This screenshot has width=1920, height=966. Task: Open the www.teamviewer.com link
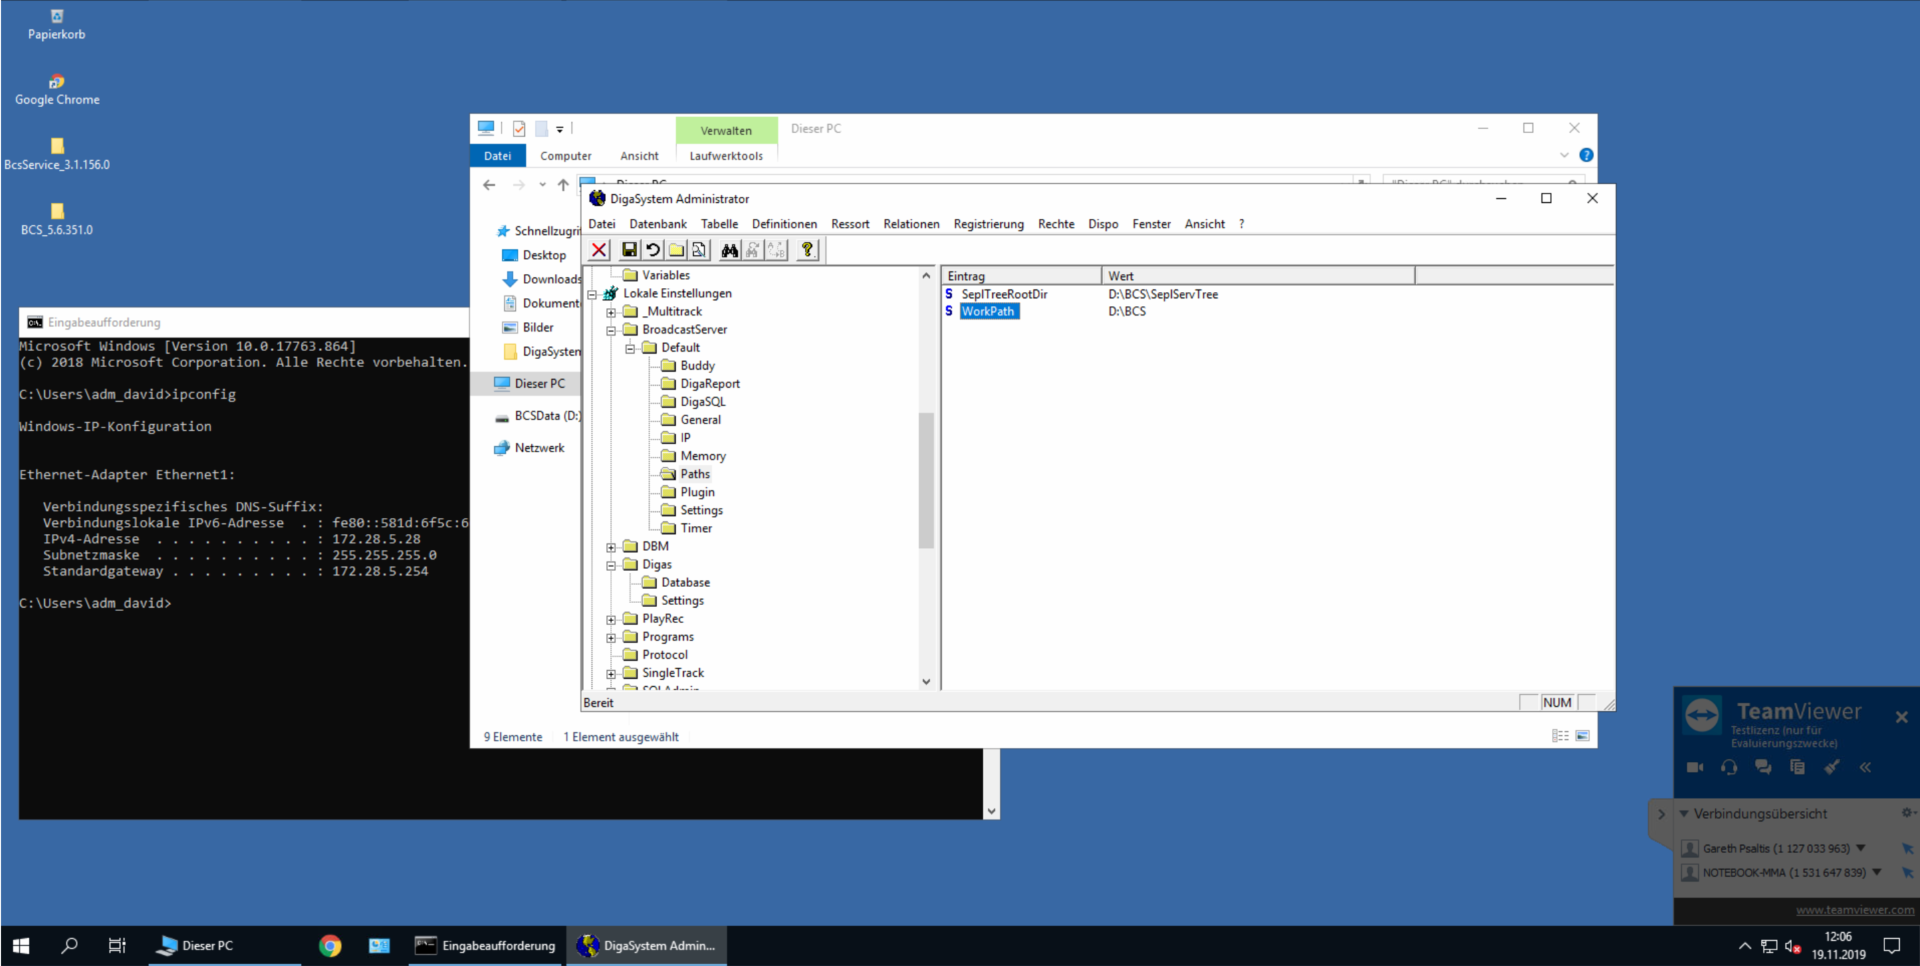coord(1854,910)
